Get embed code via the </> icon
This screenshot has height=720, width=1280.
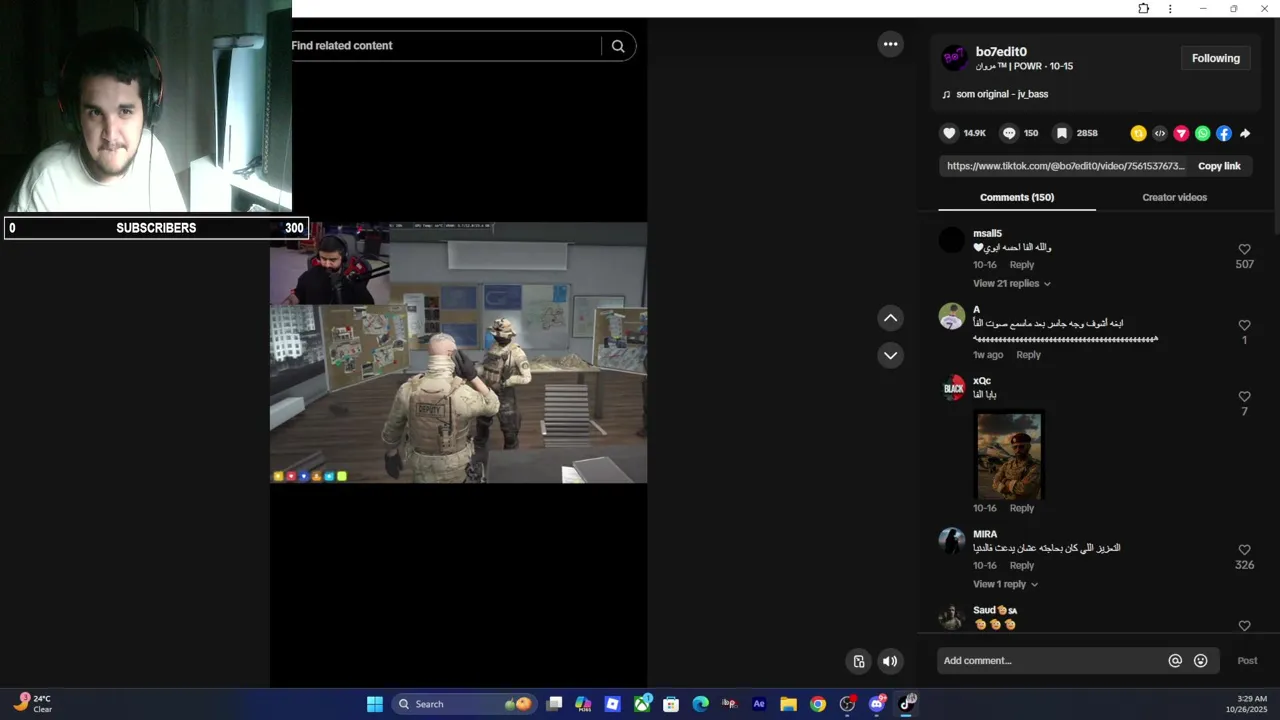[x=1160, y=133]
